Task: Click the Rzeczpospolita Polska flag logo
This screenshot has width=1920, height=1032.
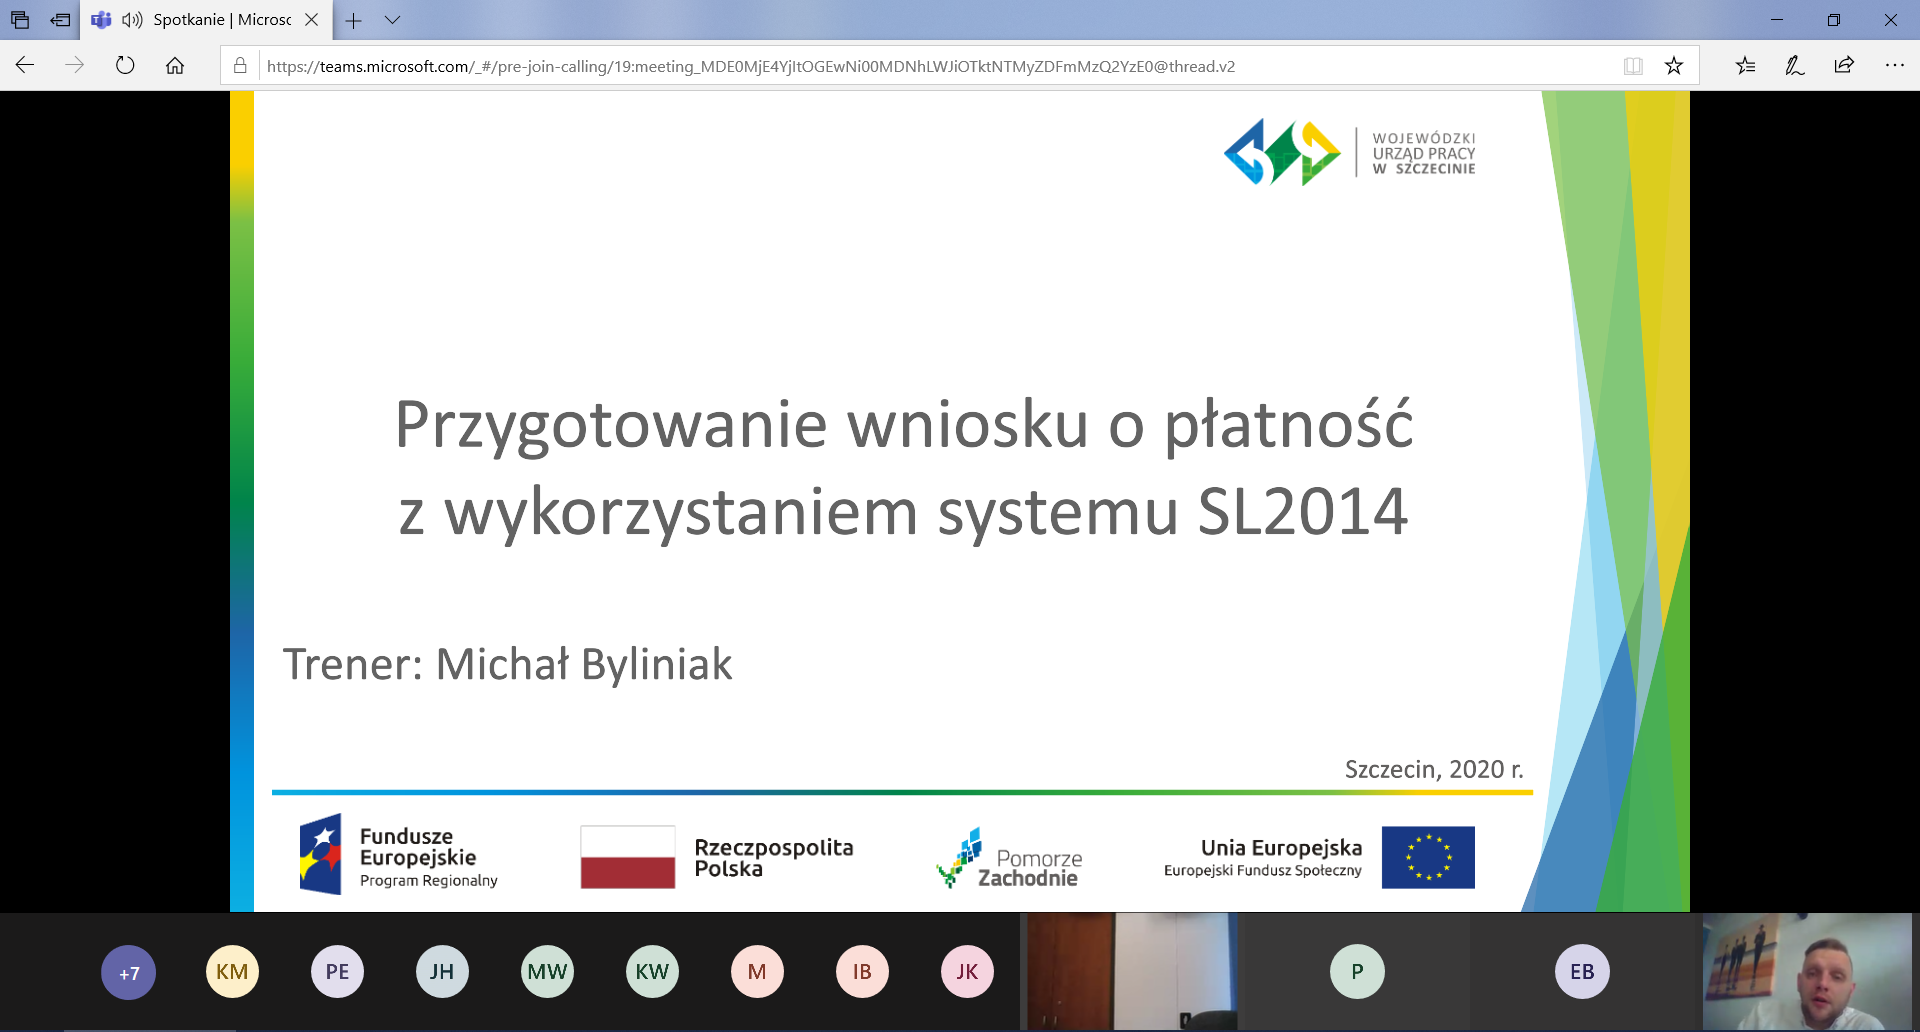Action: [x=717, y=857]
